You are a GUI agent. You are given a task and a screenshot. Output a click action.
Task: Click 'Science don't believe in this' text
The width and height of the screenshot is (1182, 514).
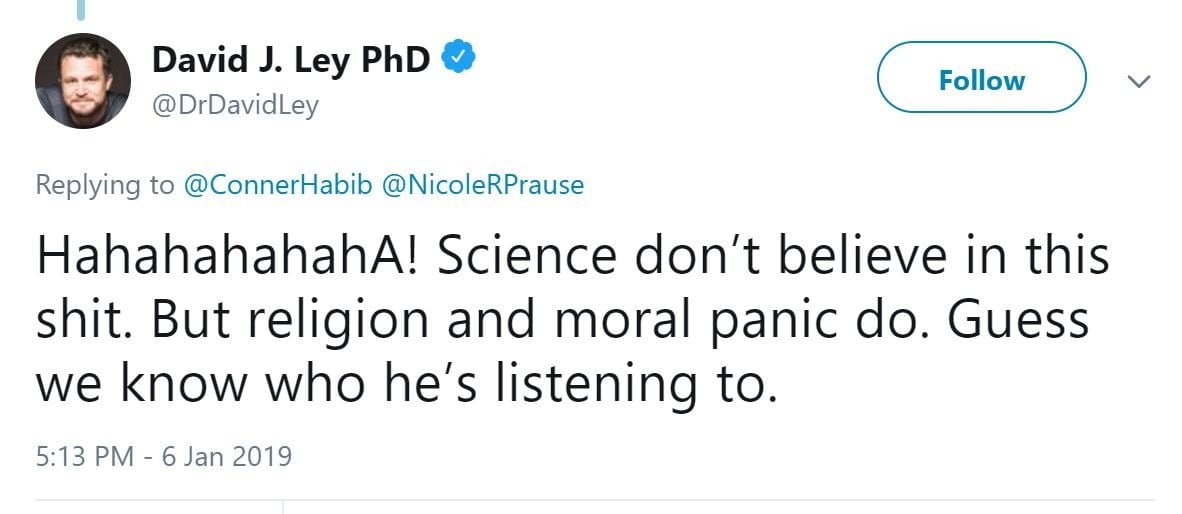pos(772,257)
